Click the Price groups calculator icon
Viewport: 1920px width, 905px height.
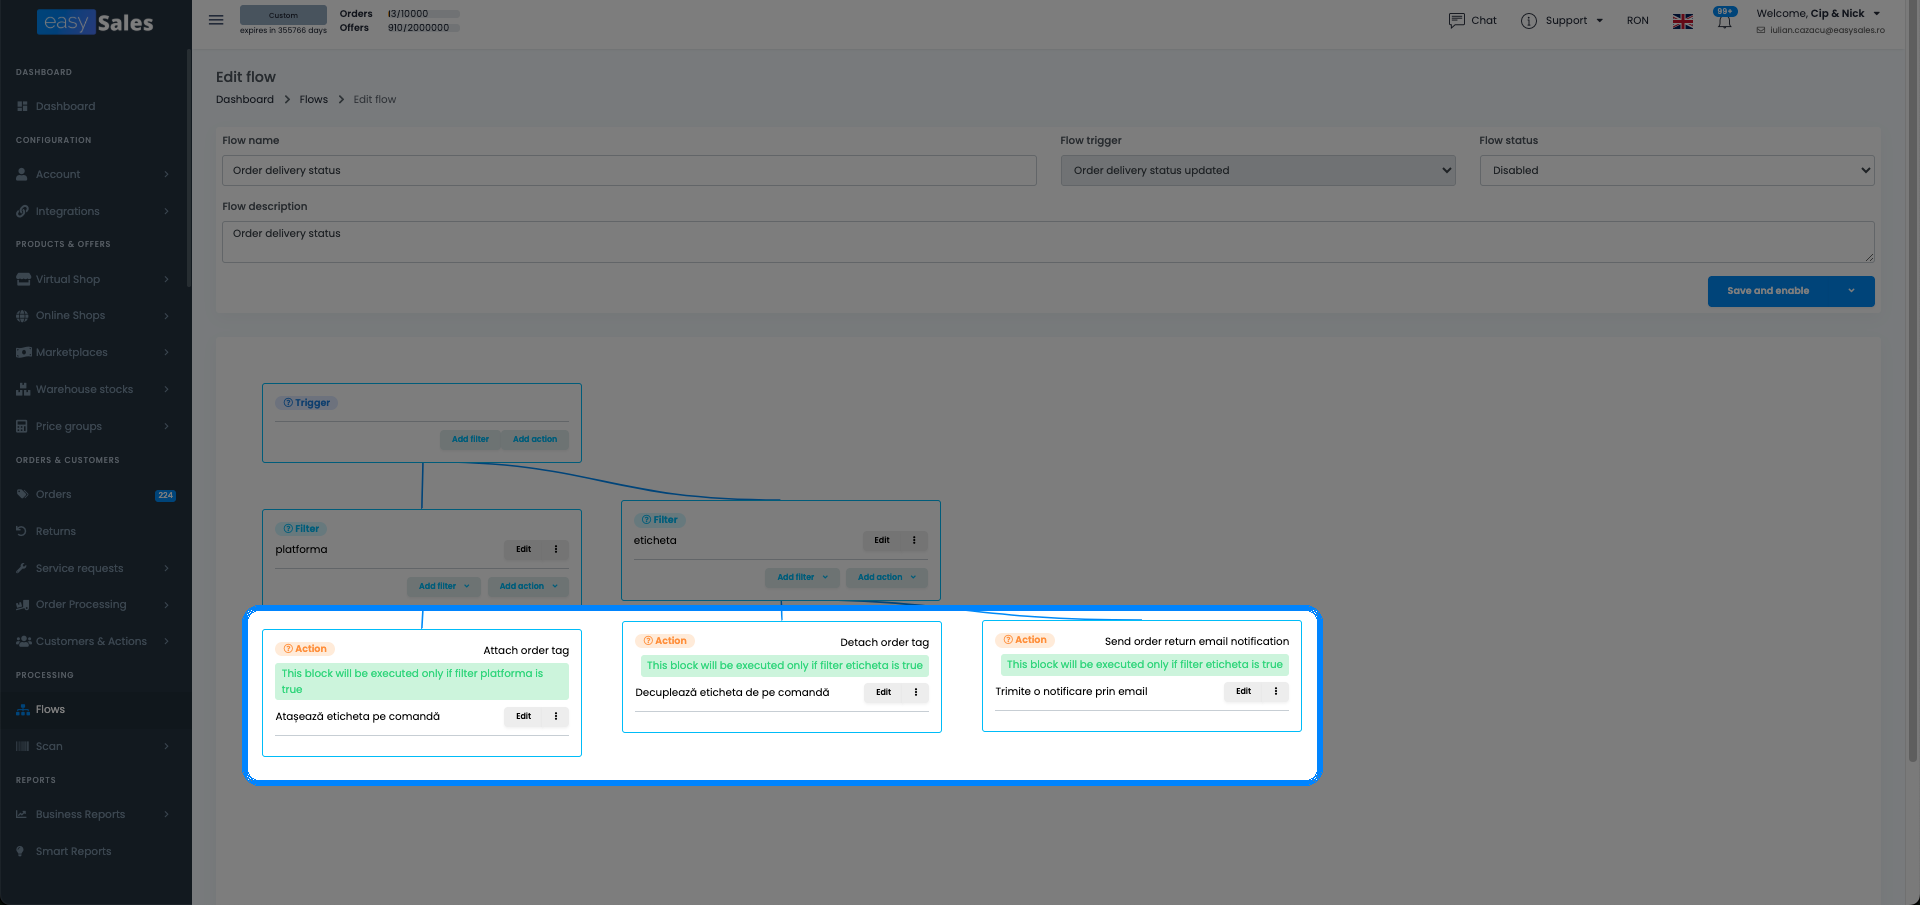click(22, 426)
